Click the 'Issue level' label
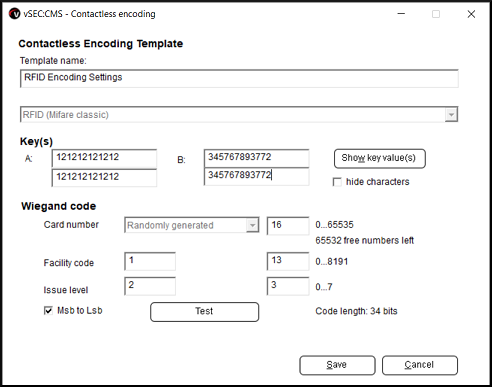 (x=66, y=290)
